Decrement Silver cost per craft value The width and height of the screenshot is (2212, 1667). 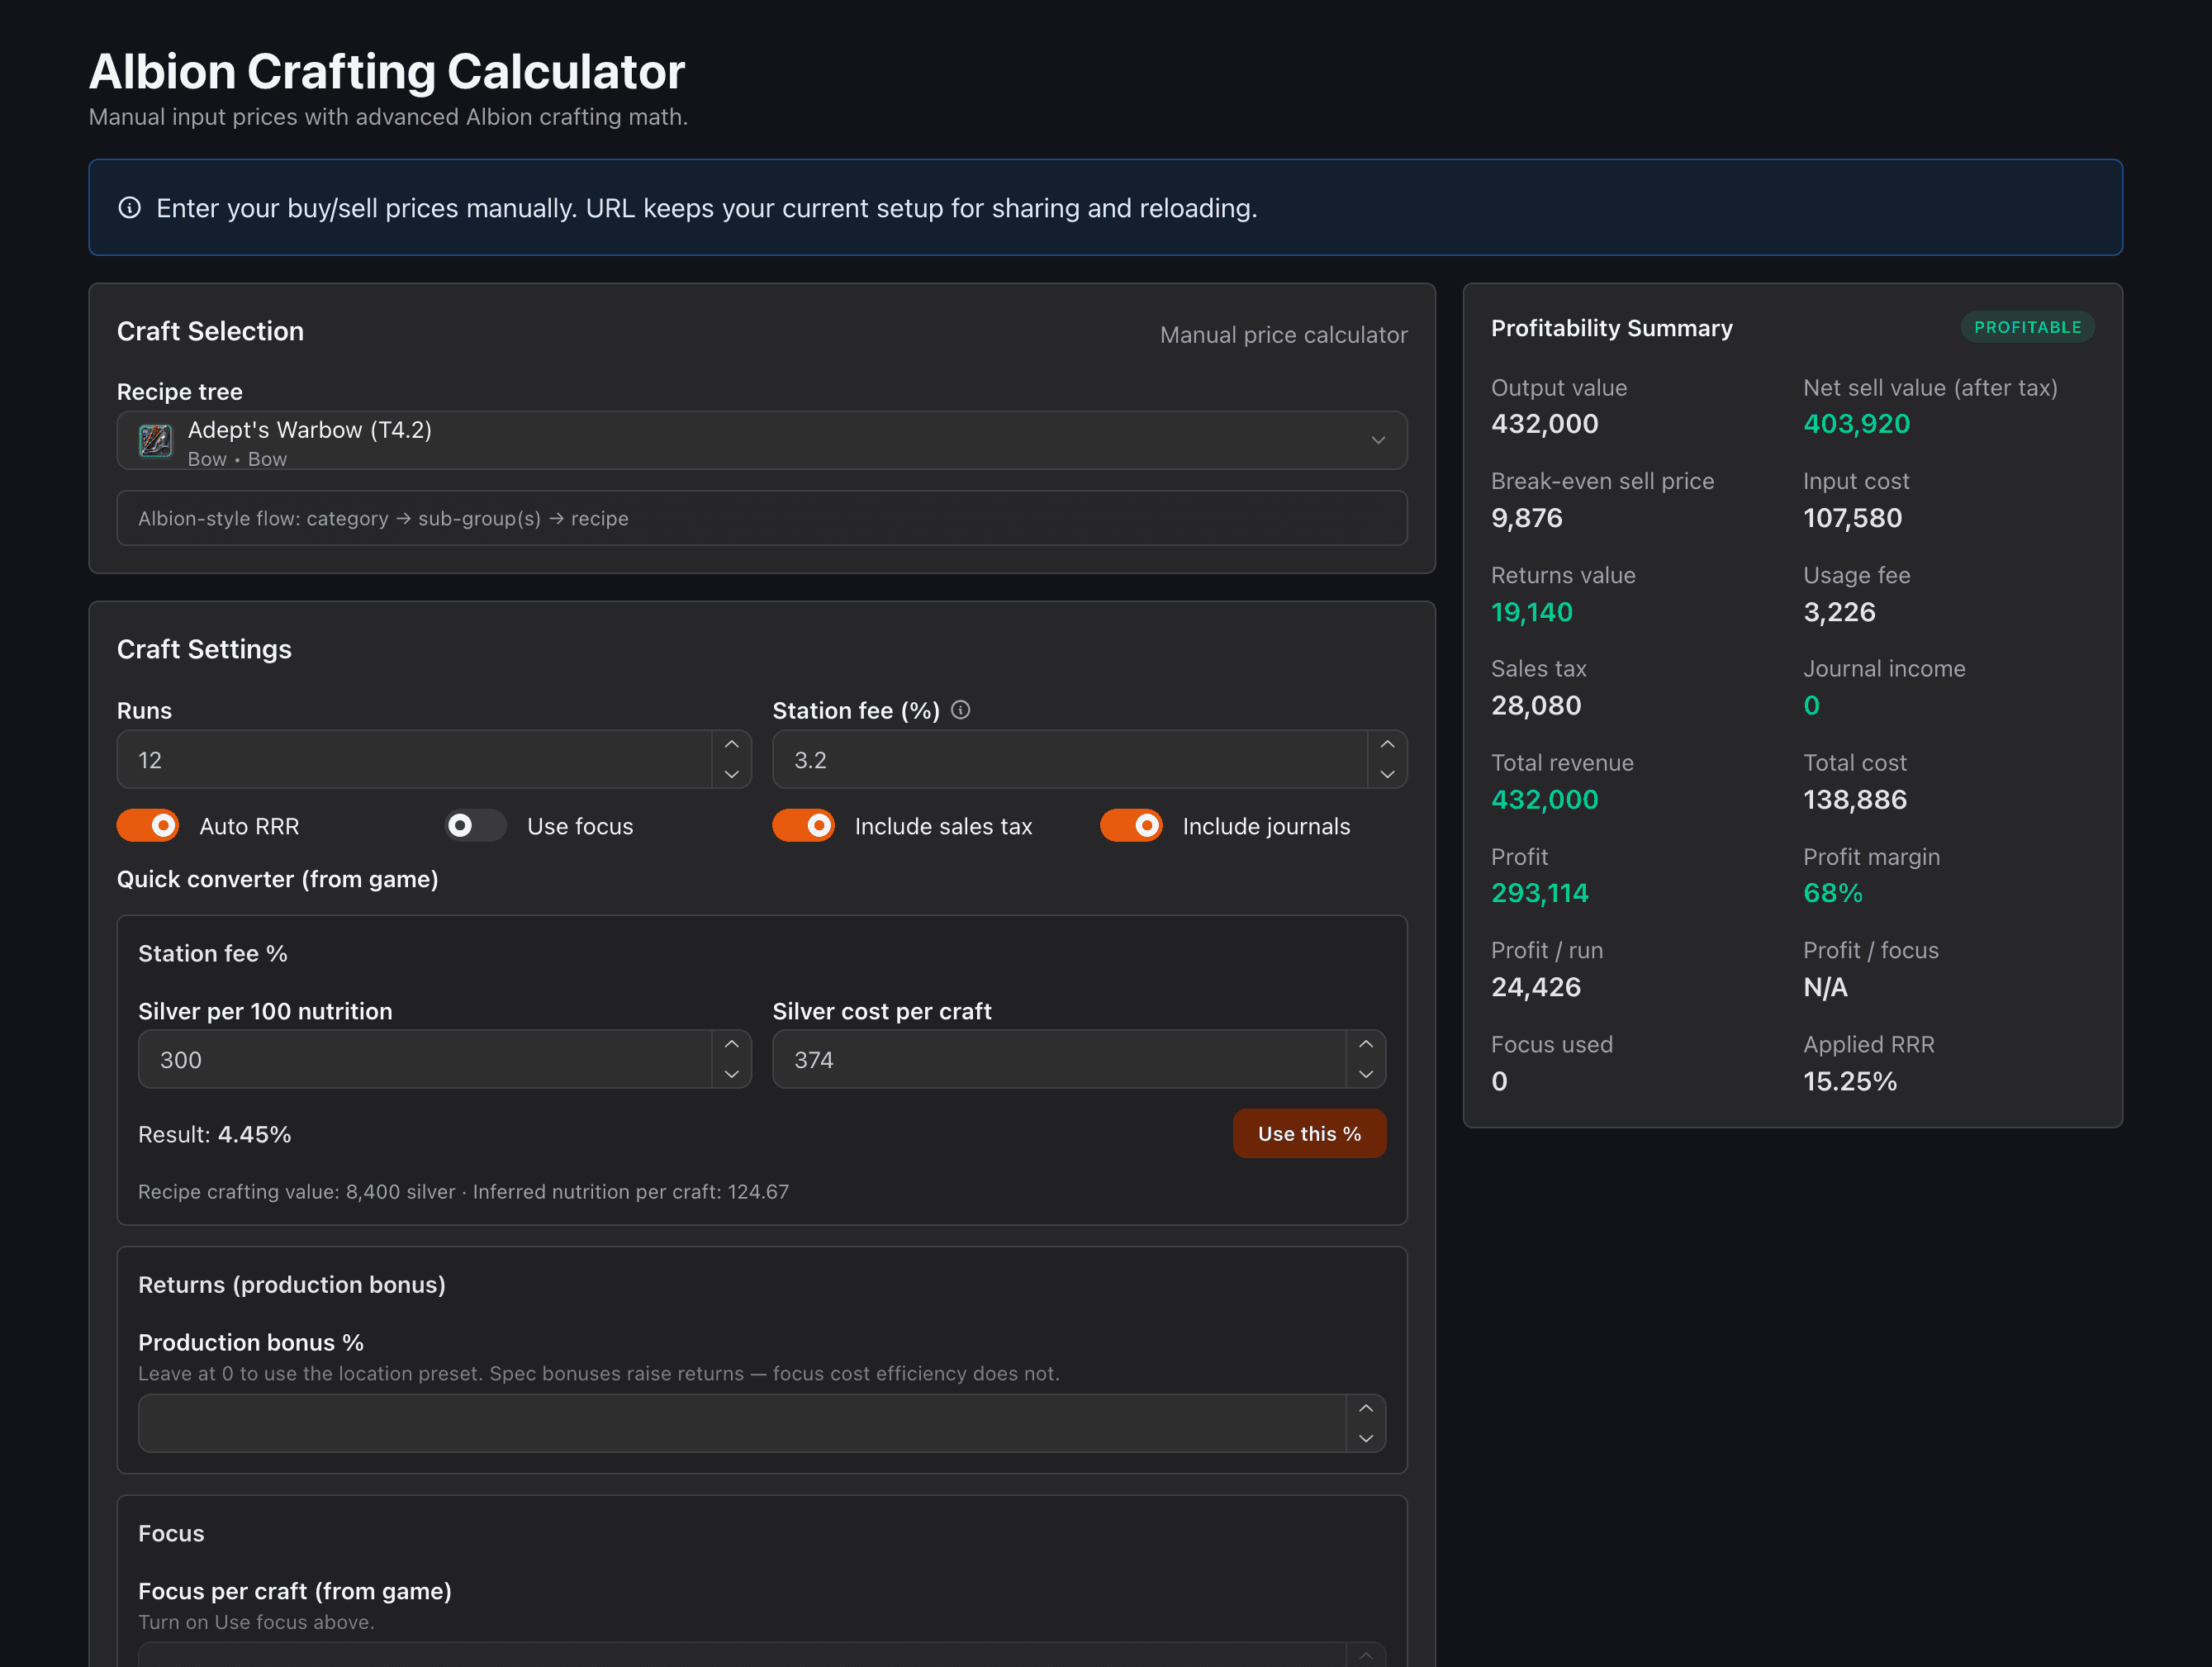pyautogui.click(x=1366, y=1074)
